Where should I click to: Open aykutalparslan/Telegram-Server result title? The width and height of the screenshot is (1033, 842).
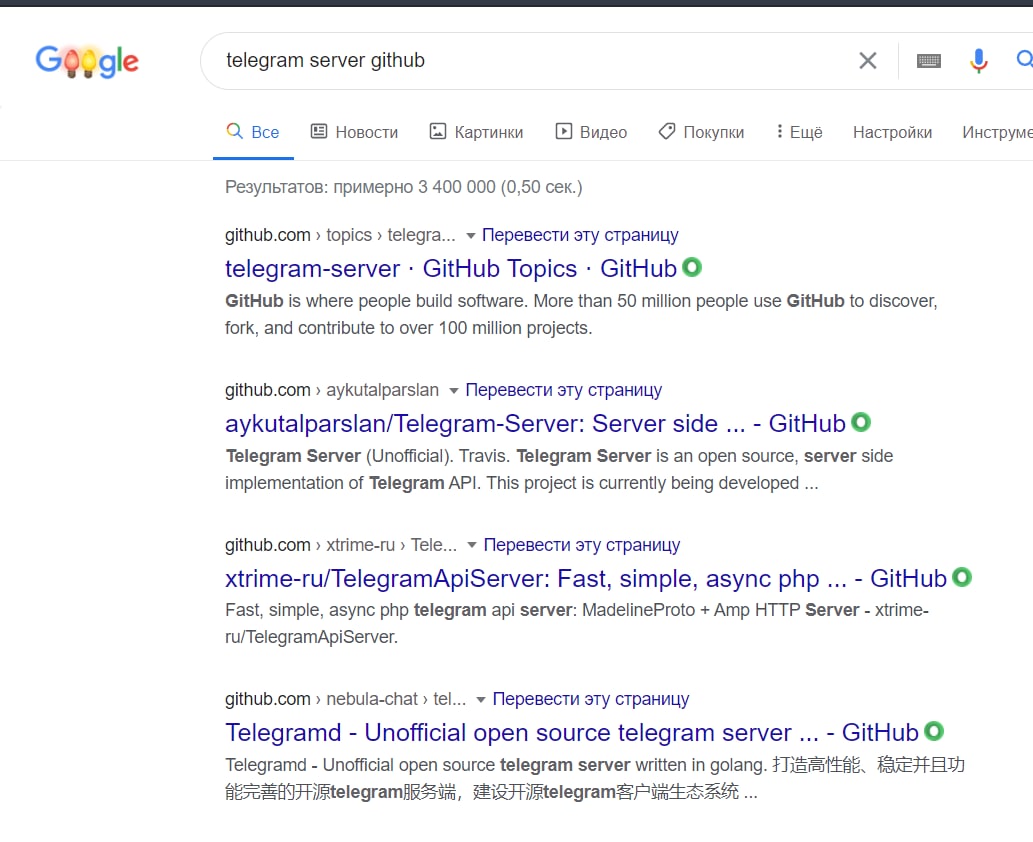[x=535, y=424]
